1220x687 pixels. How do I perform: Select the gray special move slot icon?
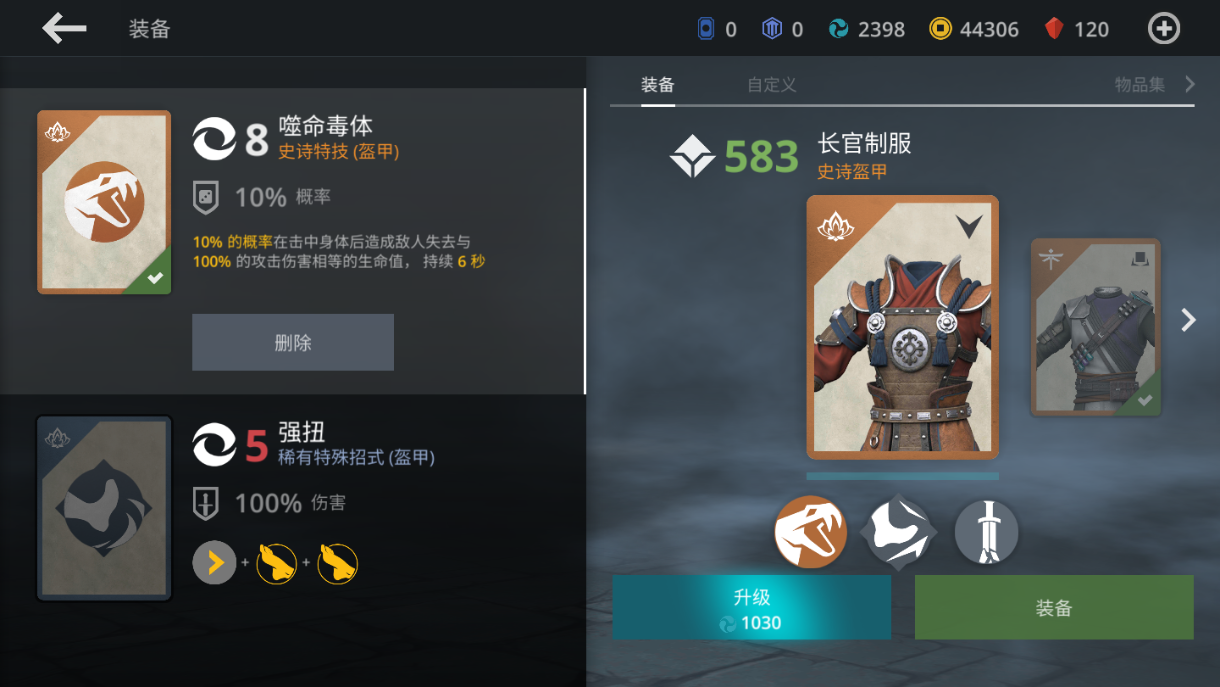click(899, 532)
